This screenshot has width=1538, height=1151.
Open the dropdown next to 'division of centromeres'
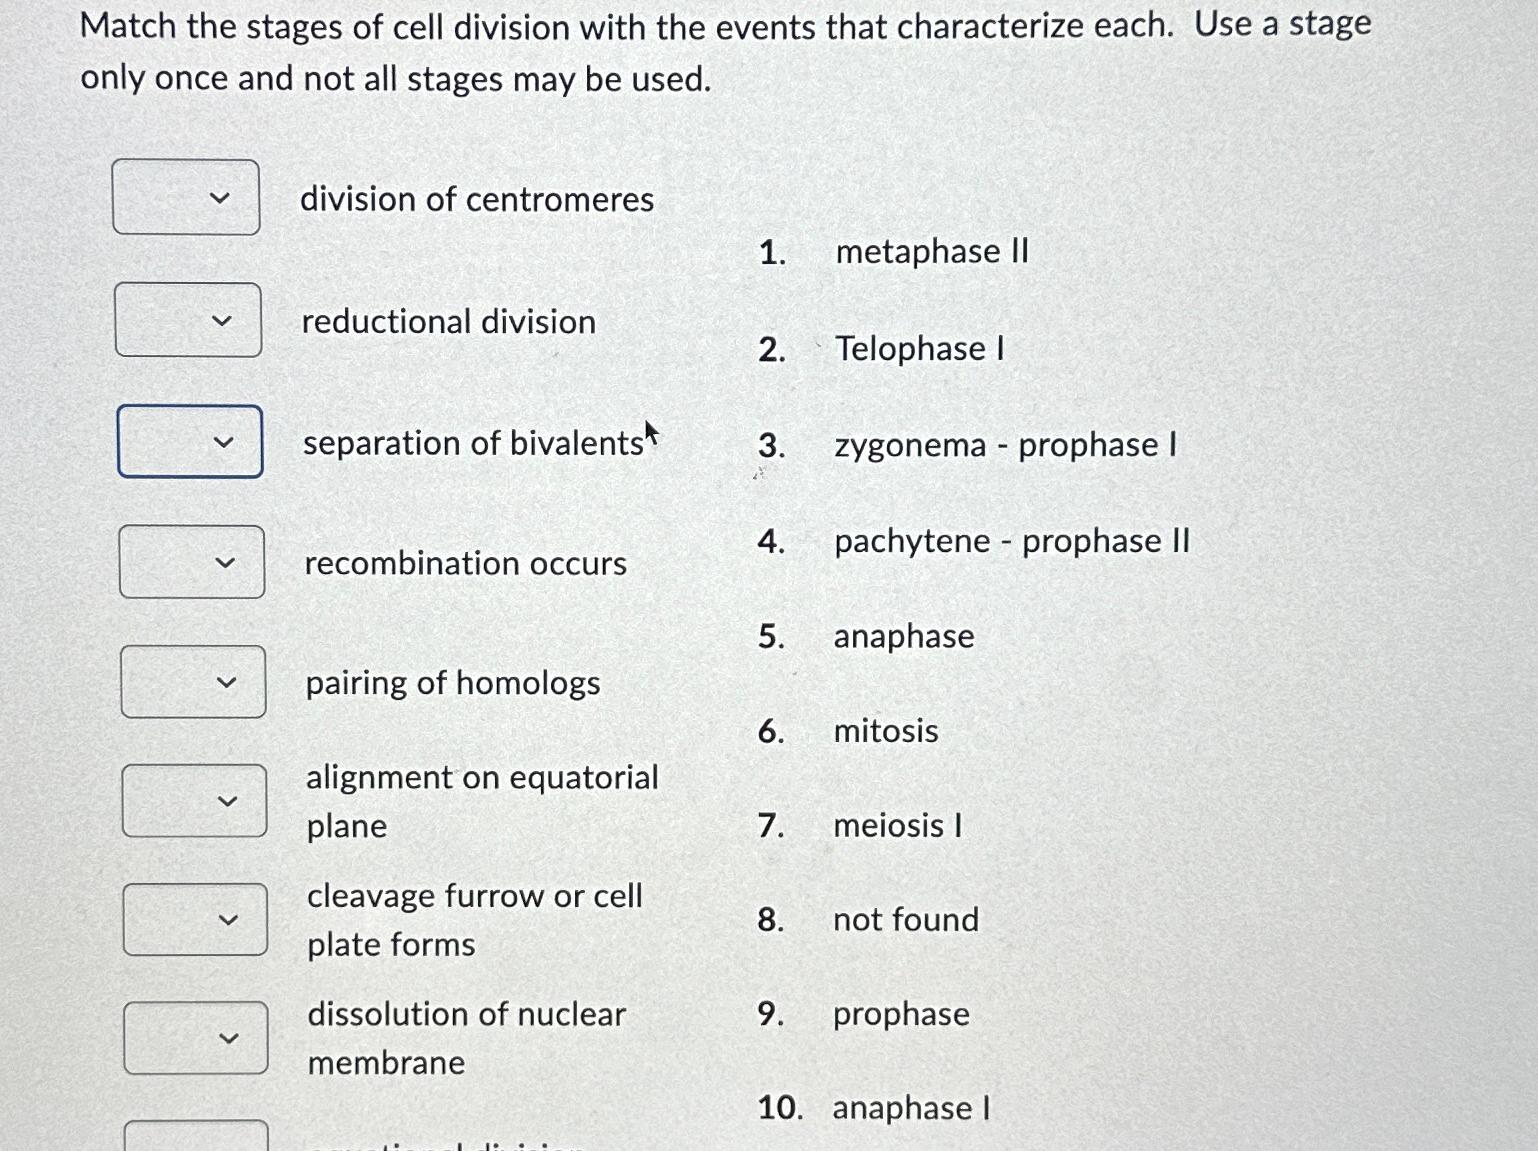(x=185, y=196)
